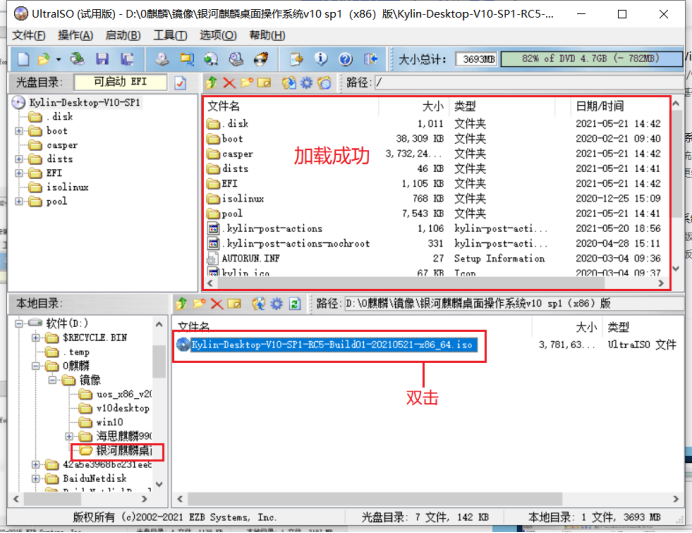Open the 文件(F) menu

(x=29, y=35)
